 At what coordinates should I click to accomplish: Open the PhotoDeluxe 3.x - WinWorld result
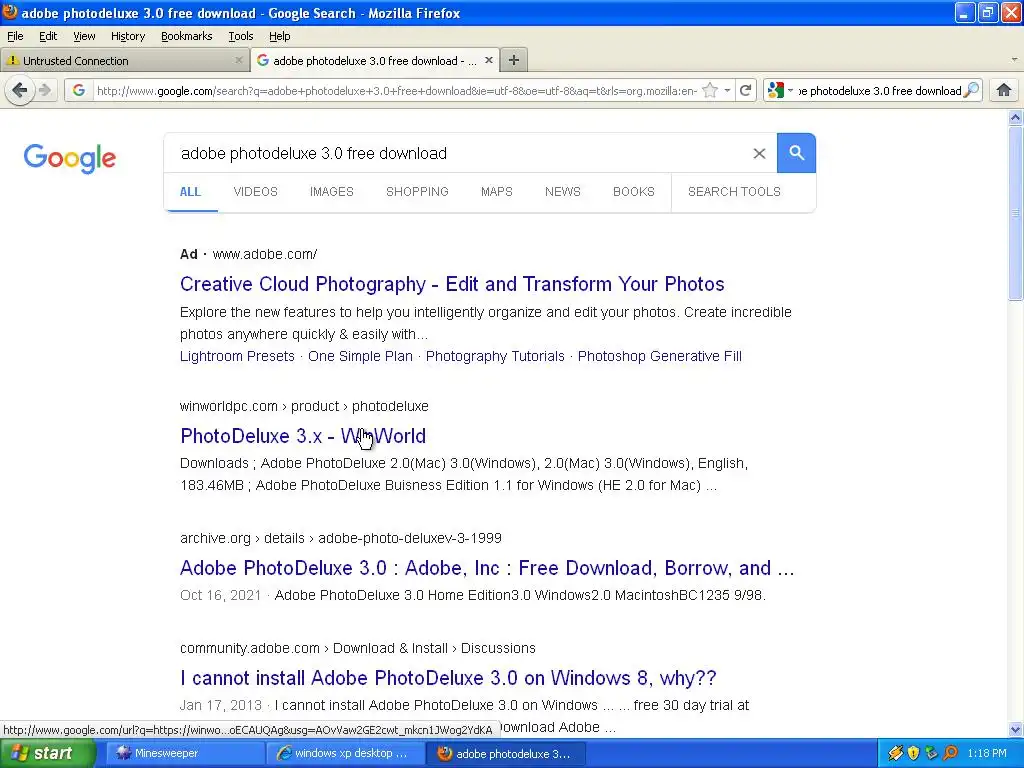pos(303,436)
